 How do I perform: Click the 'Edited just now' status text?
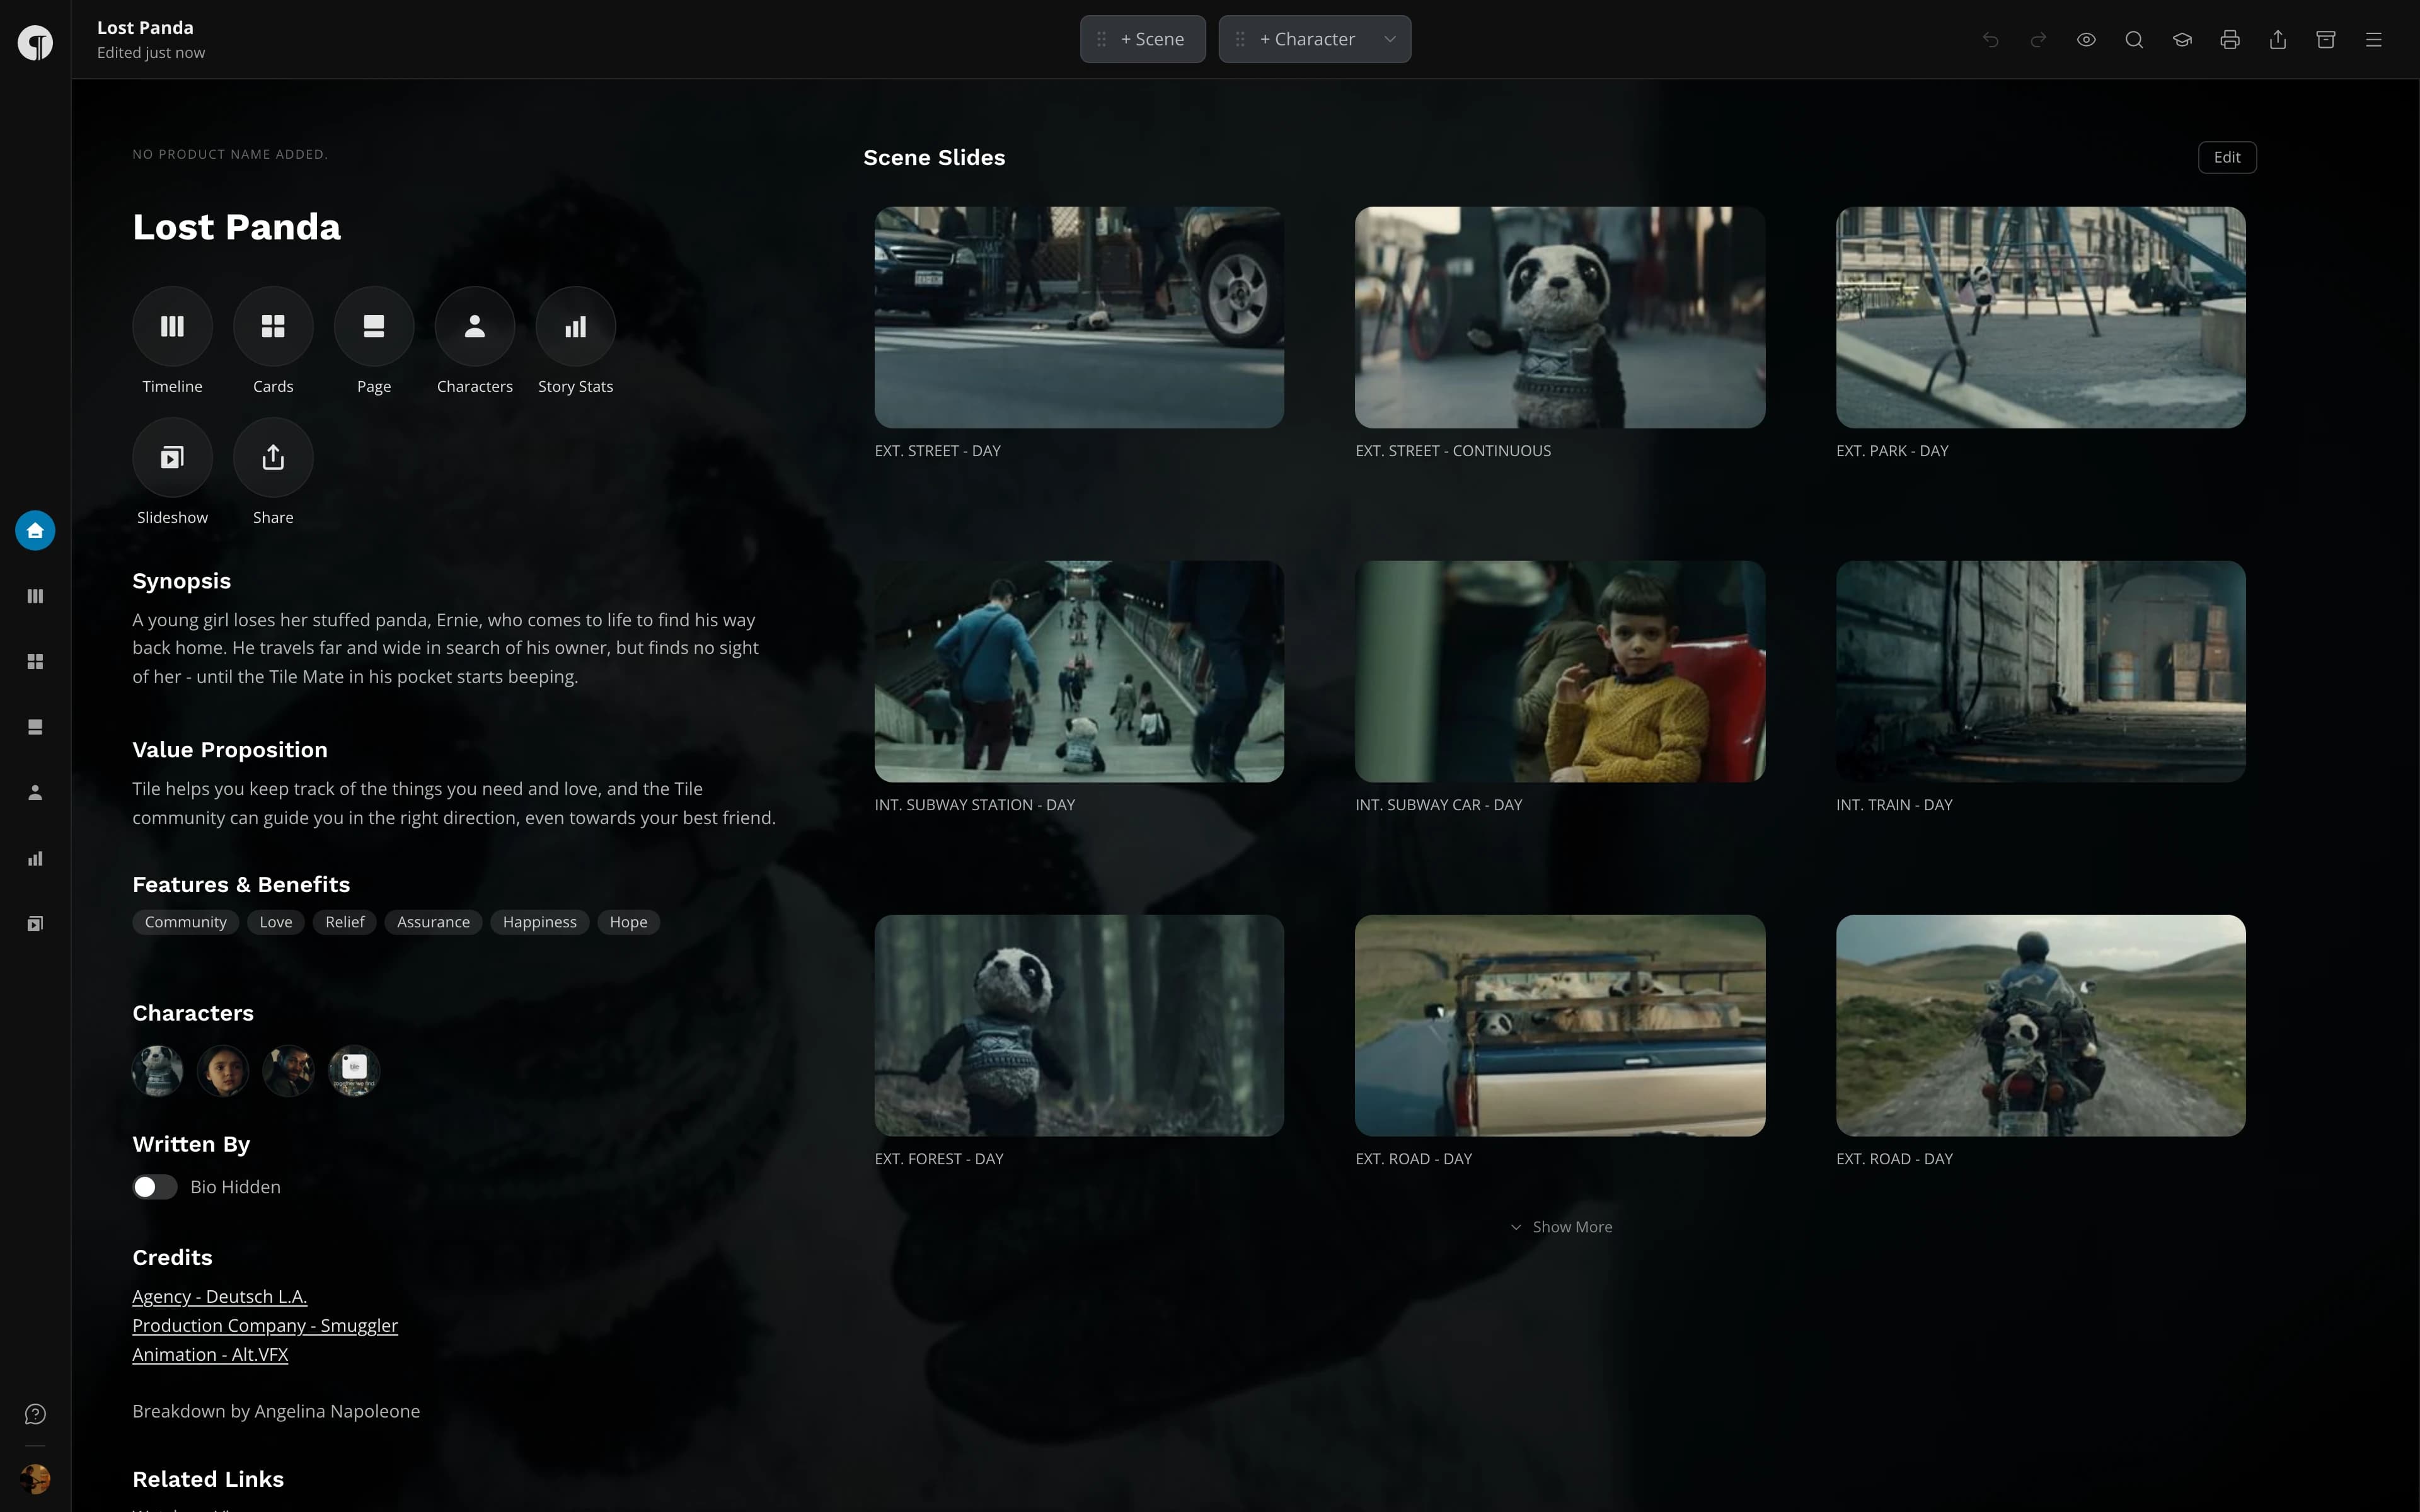pyautogui.click(x=151, y=53)
